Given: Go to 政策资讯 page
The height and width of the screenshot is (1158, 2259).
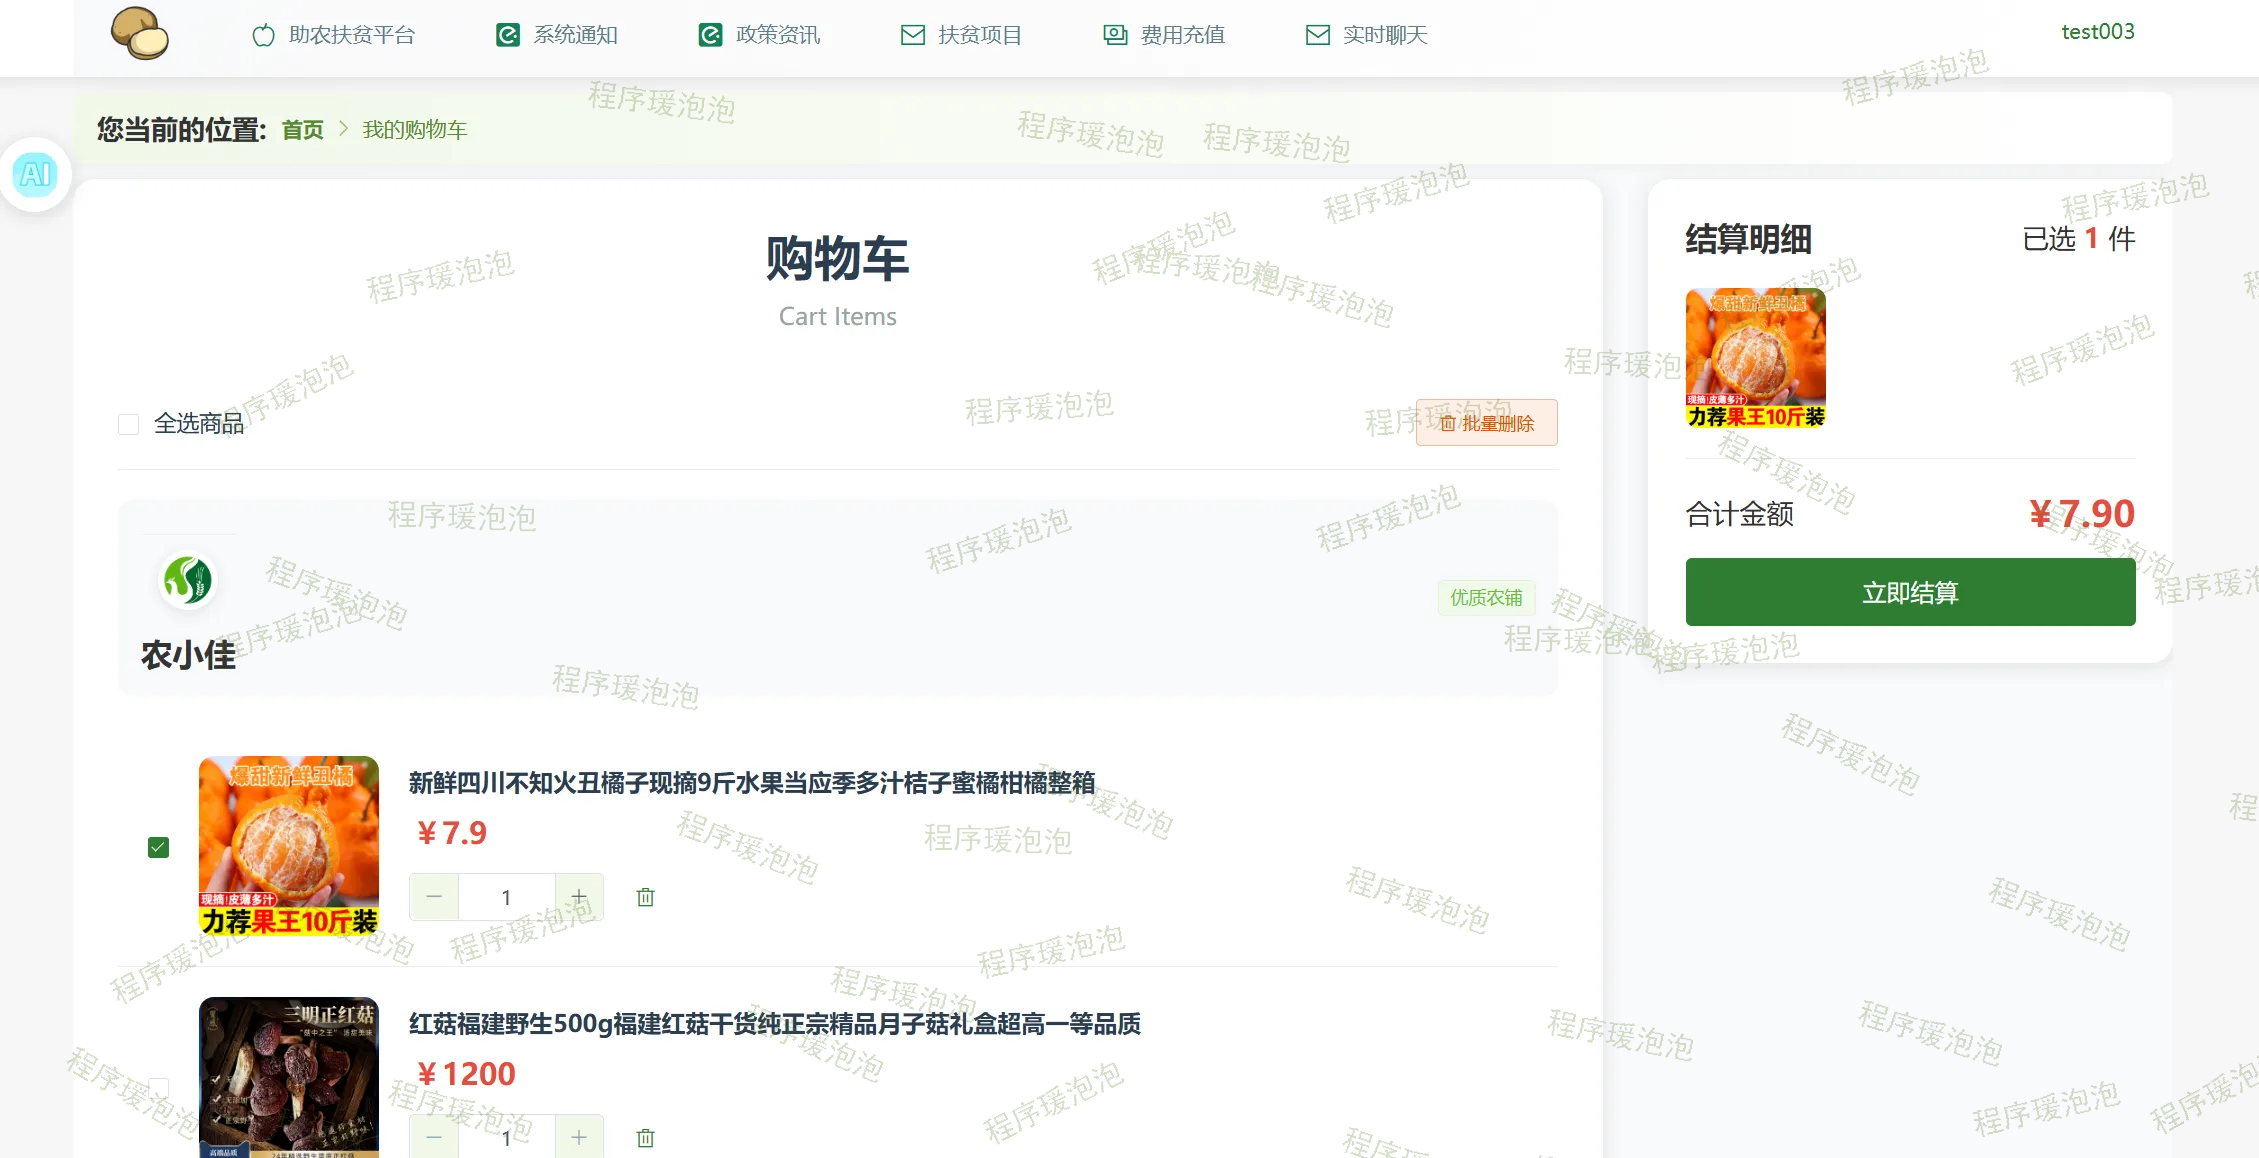Looking at the screenshot, I should pyautogui.click(x=759, y=35).
